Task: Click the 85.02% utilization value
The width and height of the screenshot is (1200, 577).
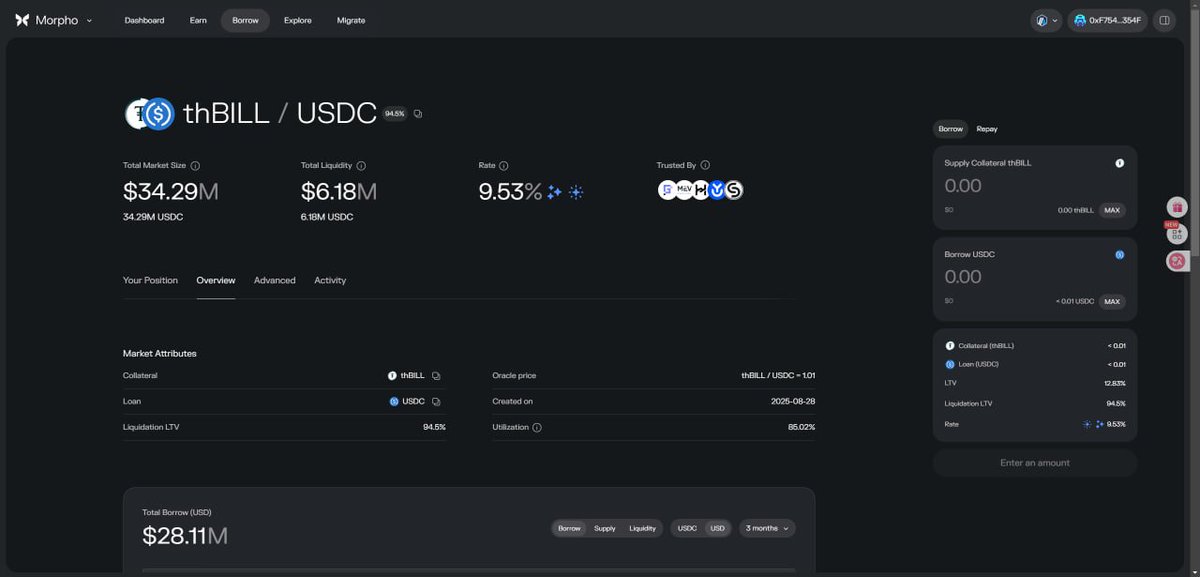Action: pos(801,427)
